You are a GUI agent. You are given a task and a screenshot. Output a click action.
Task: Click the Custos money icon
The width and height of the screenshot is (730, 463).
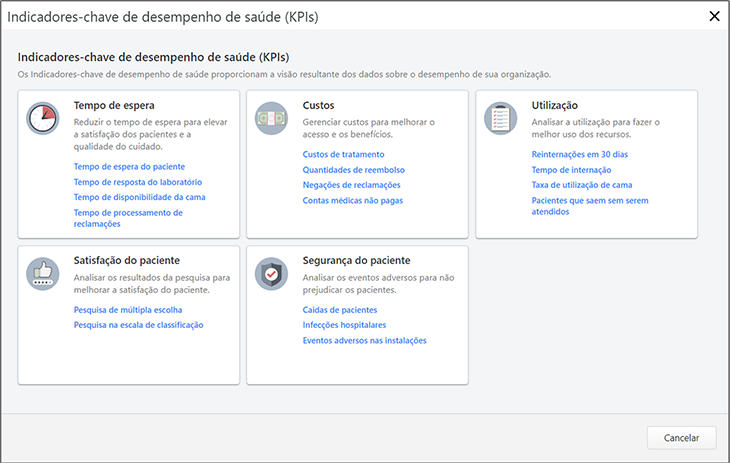coord(272,118)
